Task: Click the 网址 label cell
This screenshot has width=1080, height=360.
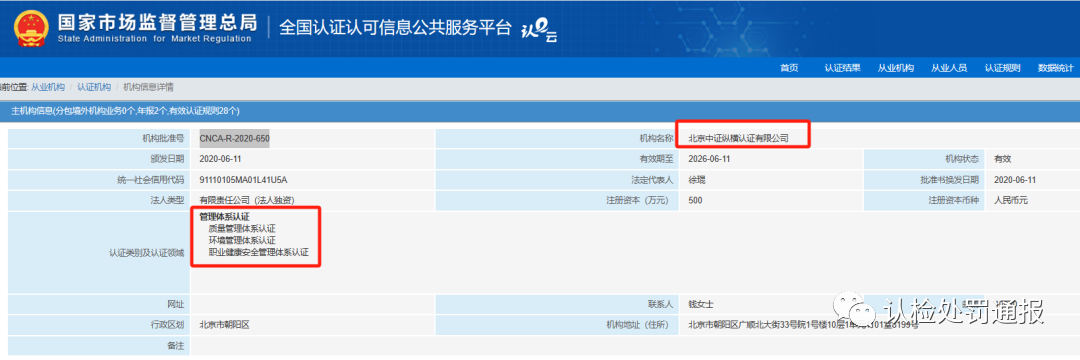Action: pyautogui.click(x=98, y=304)
